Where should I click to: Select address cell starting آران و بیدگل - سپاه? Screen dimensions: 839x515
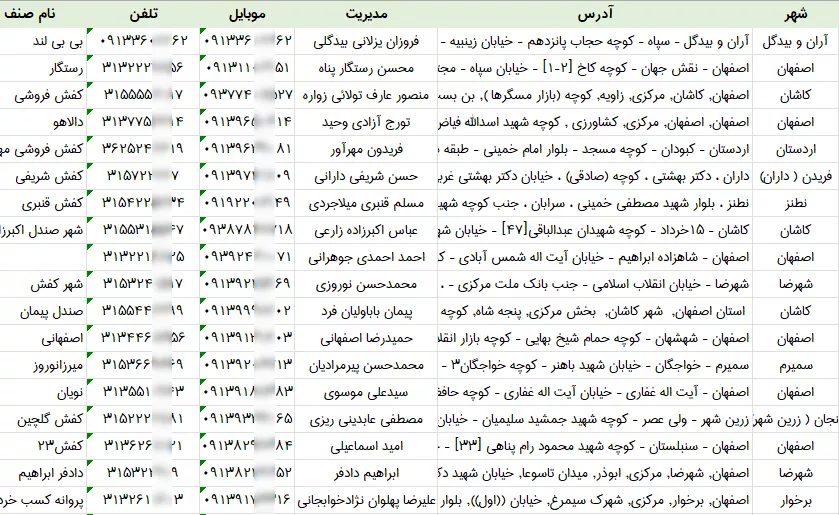(595, 42)
